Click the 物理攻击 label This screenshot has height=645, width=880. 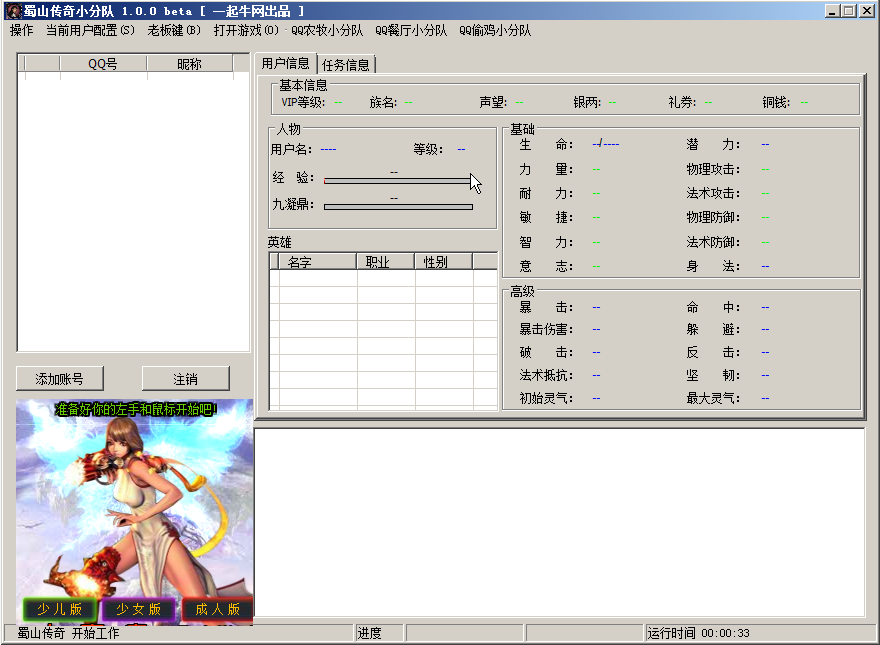[713, 169]
